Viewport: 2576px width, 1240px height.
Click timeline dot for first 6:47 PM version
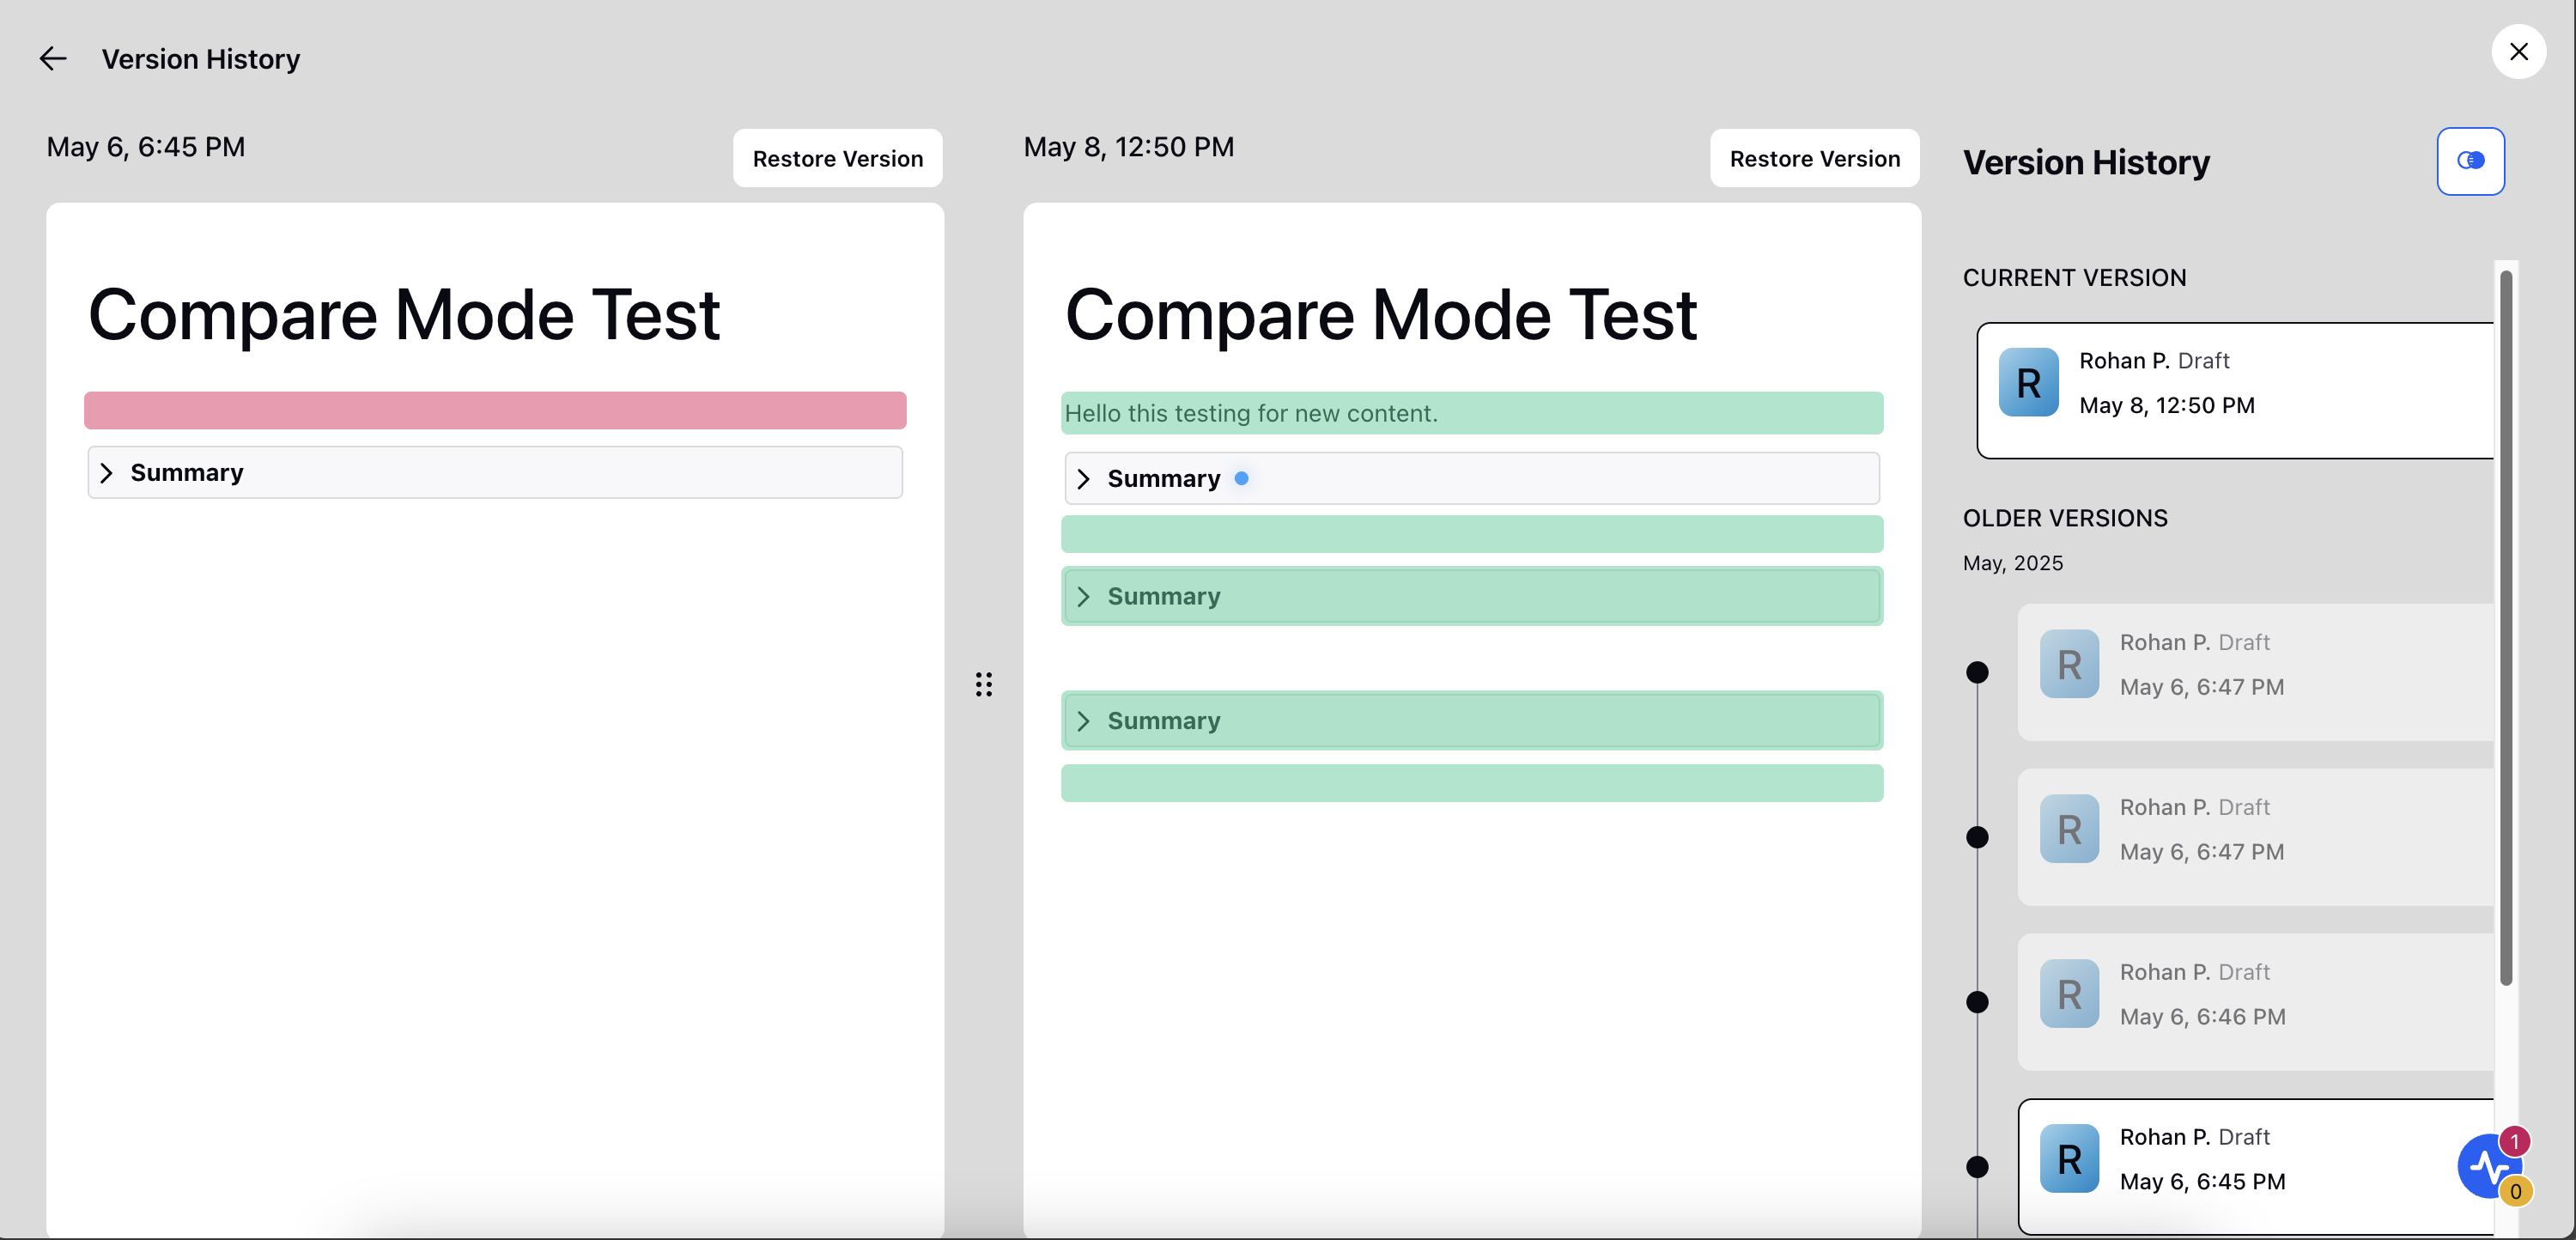[1977, 672]
